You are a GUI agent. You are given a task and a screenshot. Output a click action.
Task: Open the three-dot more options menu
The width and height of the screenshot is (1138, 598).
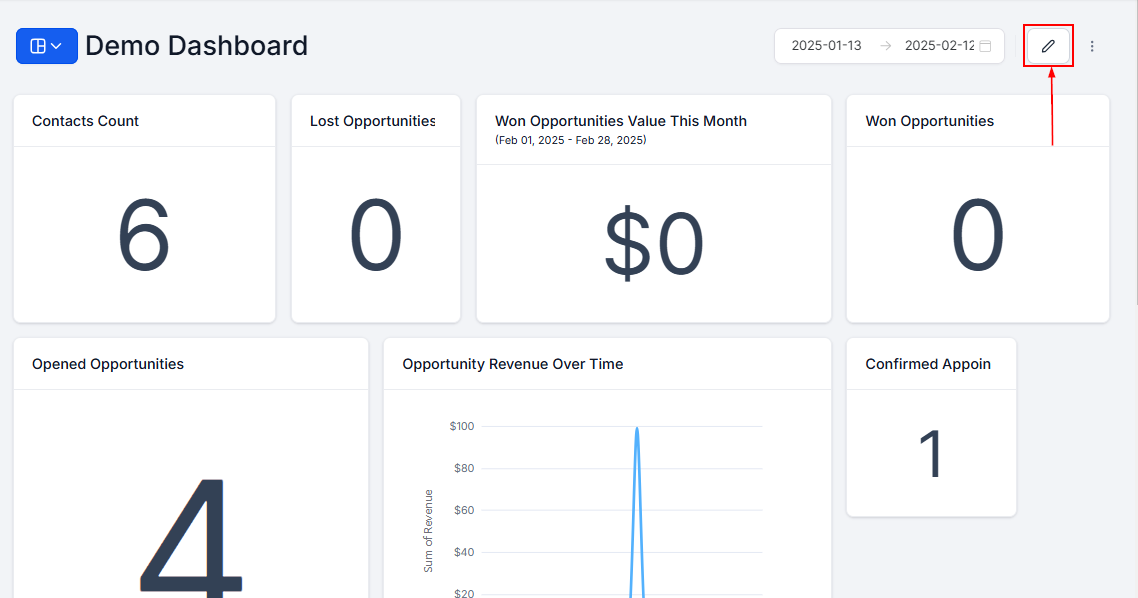pyautogui.click(x=1092, y=46)
